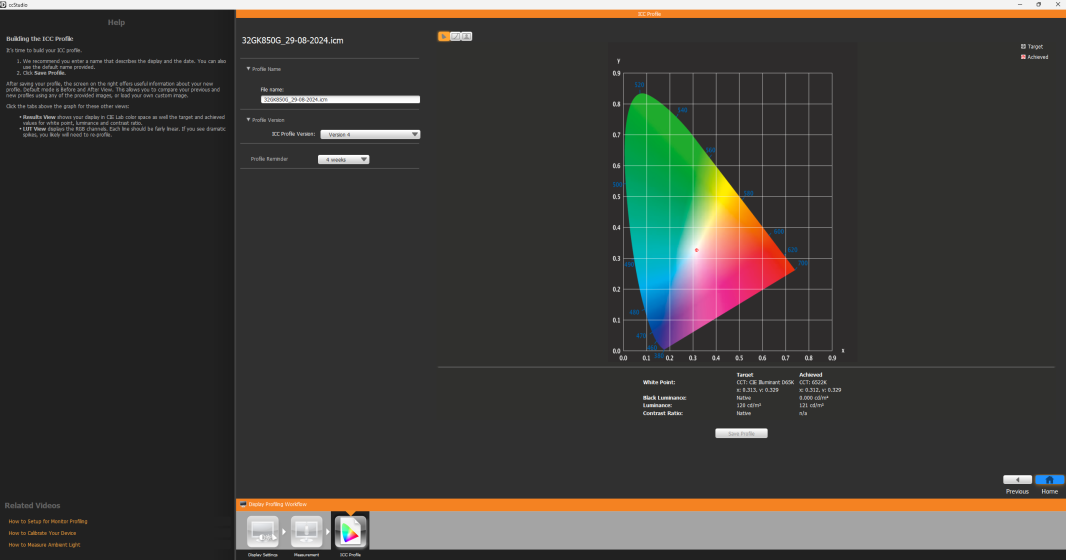Screen dimensions: 1066x560
Task: Click the achieved luminance 121 cd/m² value
Action: pyautogui.click(x=811, y=405)
